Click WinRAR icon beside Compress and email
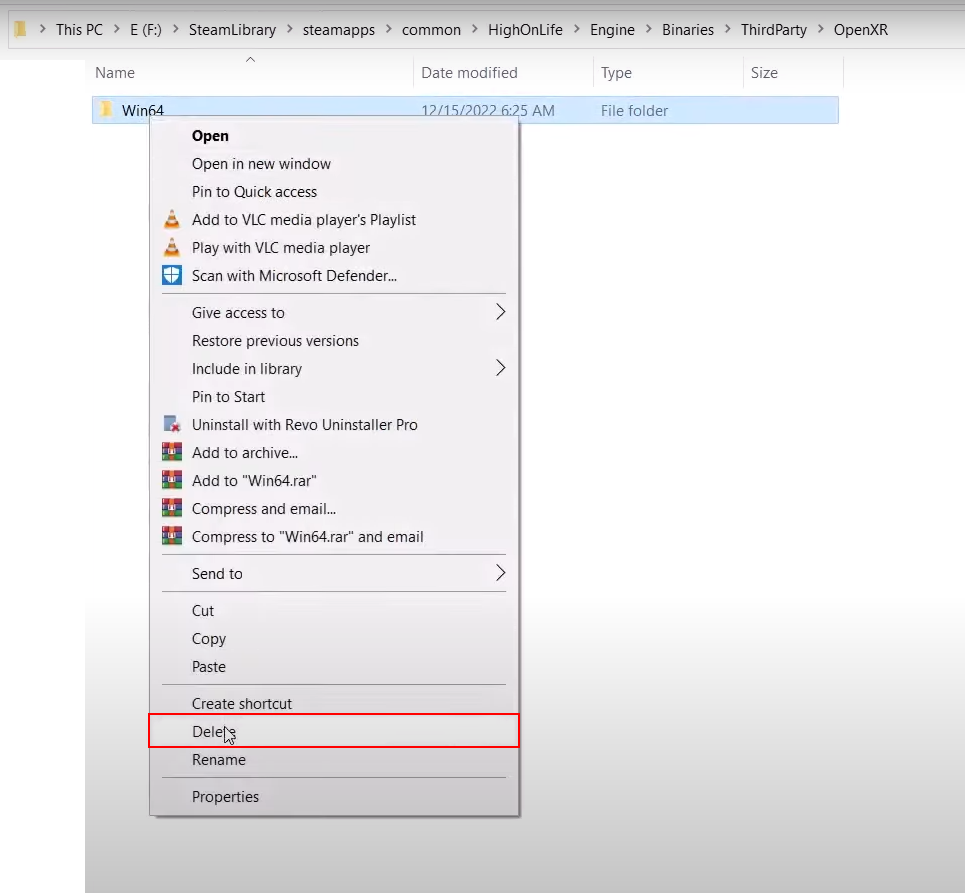 (172, 509)
